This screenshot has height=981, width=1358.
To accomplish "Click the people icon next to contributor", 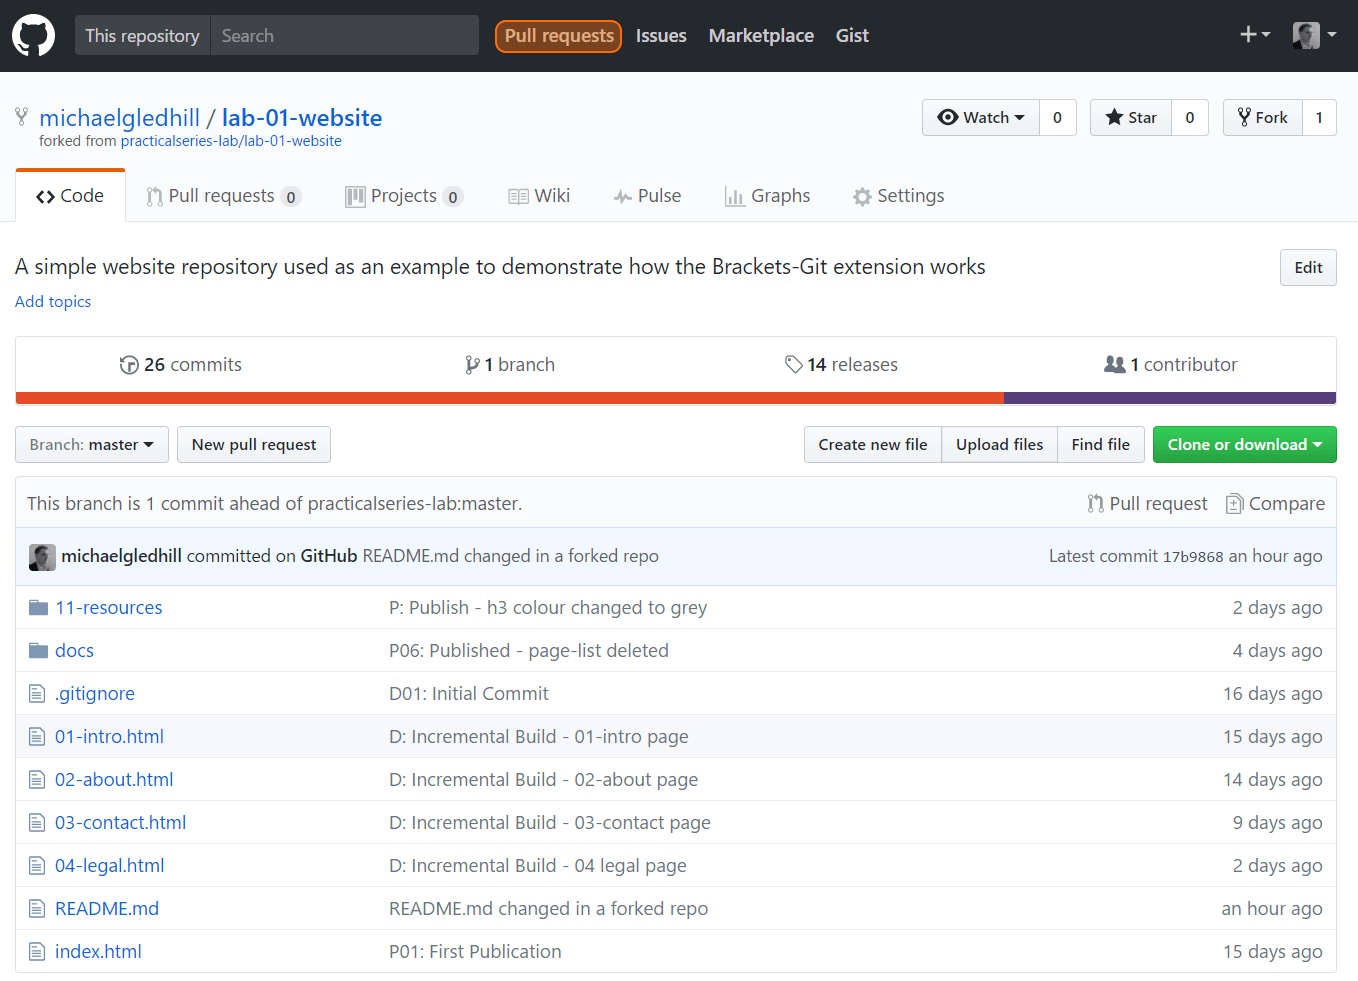I will point(1114,364).
